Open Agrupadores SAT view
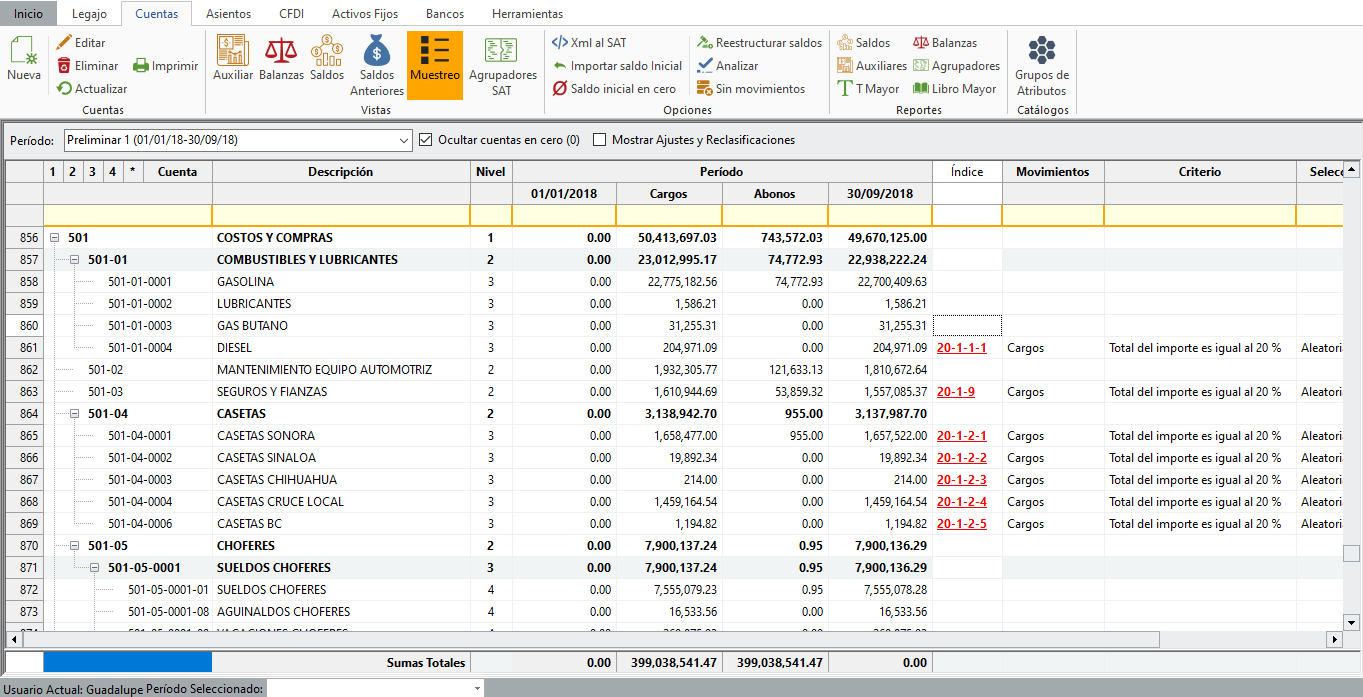The image size is (1363, 697). (501, 65)
